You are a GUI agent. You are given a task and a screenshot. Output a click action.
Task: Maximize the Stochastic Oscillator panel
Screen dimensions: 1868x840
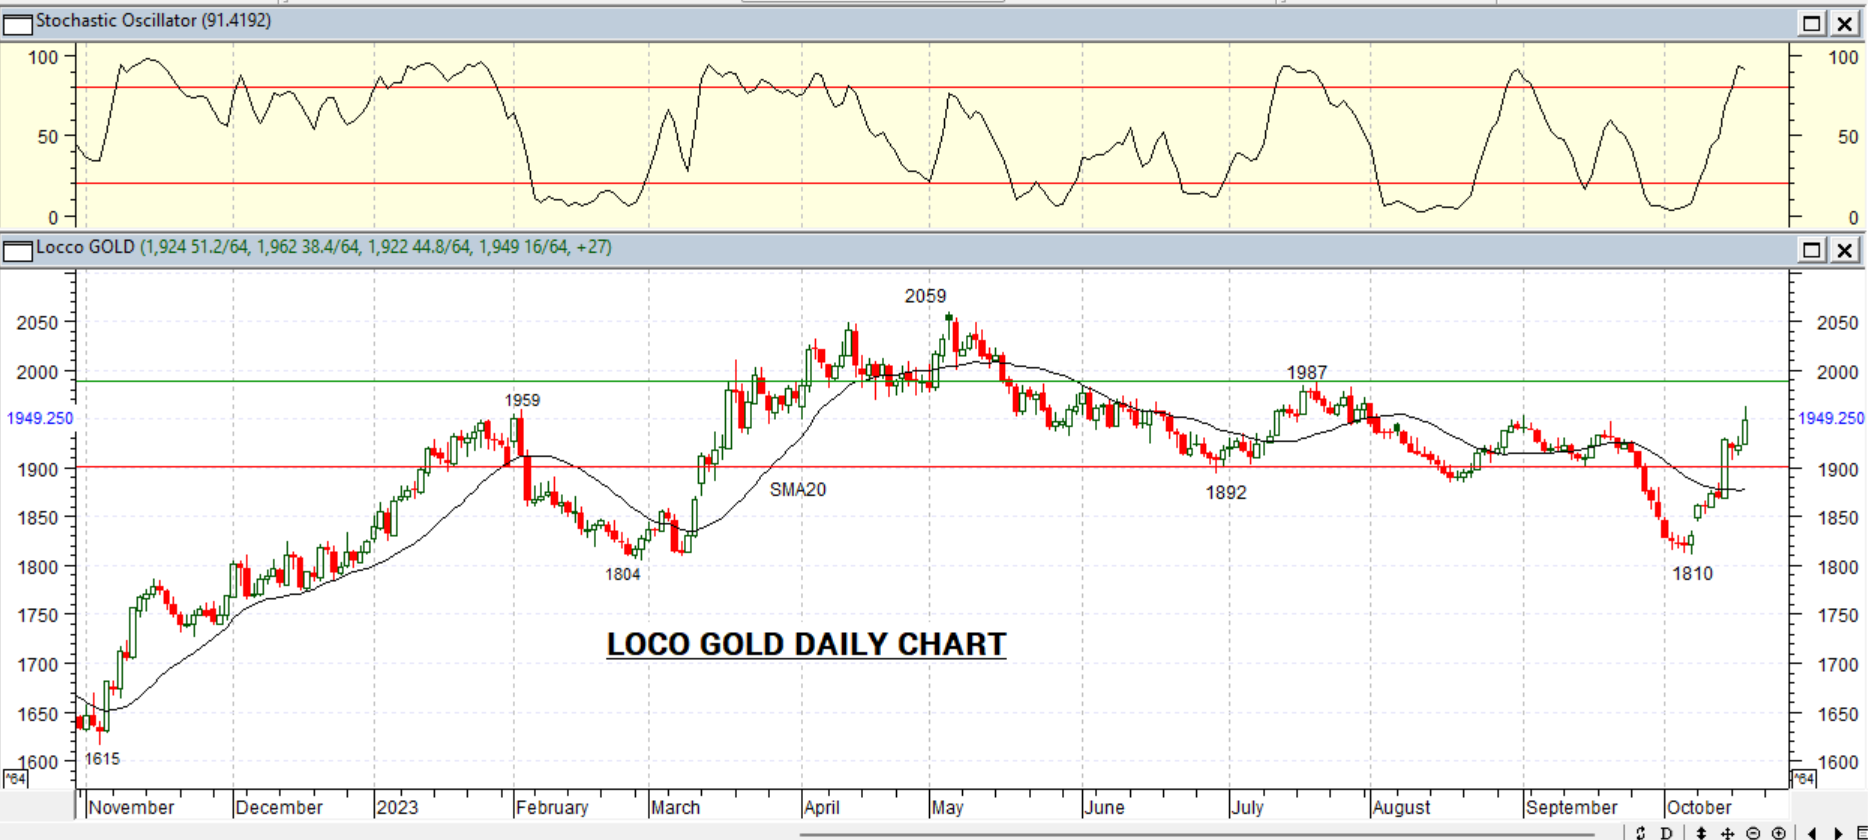(x=1811, y=23)
